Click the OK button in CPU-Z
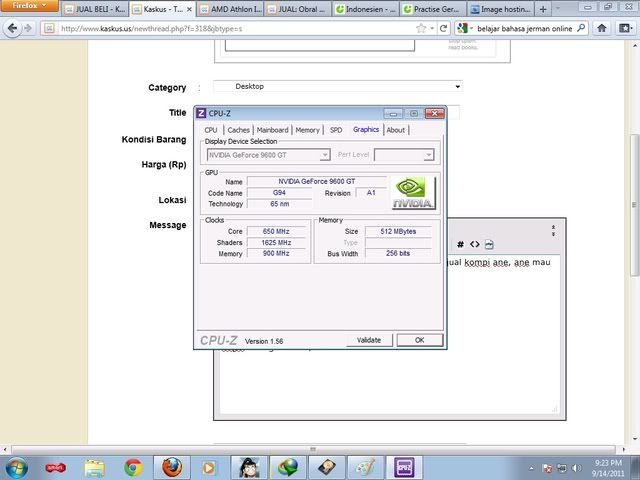640x480 pixels. click(x=420, y=340)
